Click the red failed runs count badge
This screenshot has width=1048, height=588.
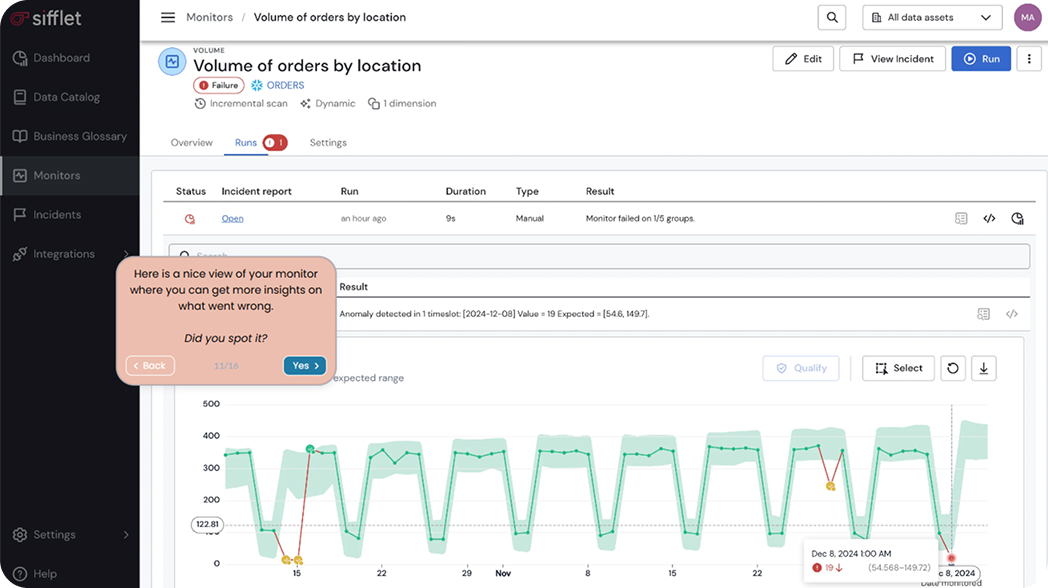point(275,142)
